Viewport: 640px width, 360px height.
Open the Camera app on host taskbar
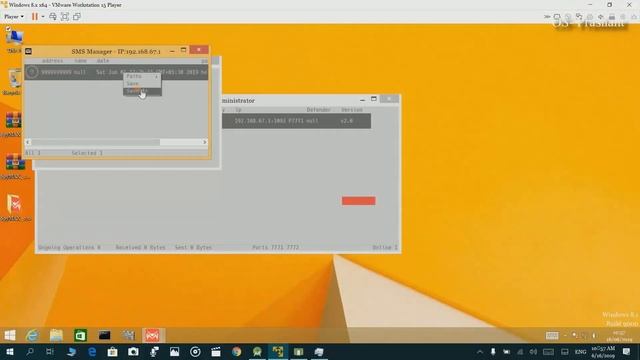click(133, 352)
